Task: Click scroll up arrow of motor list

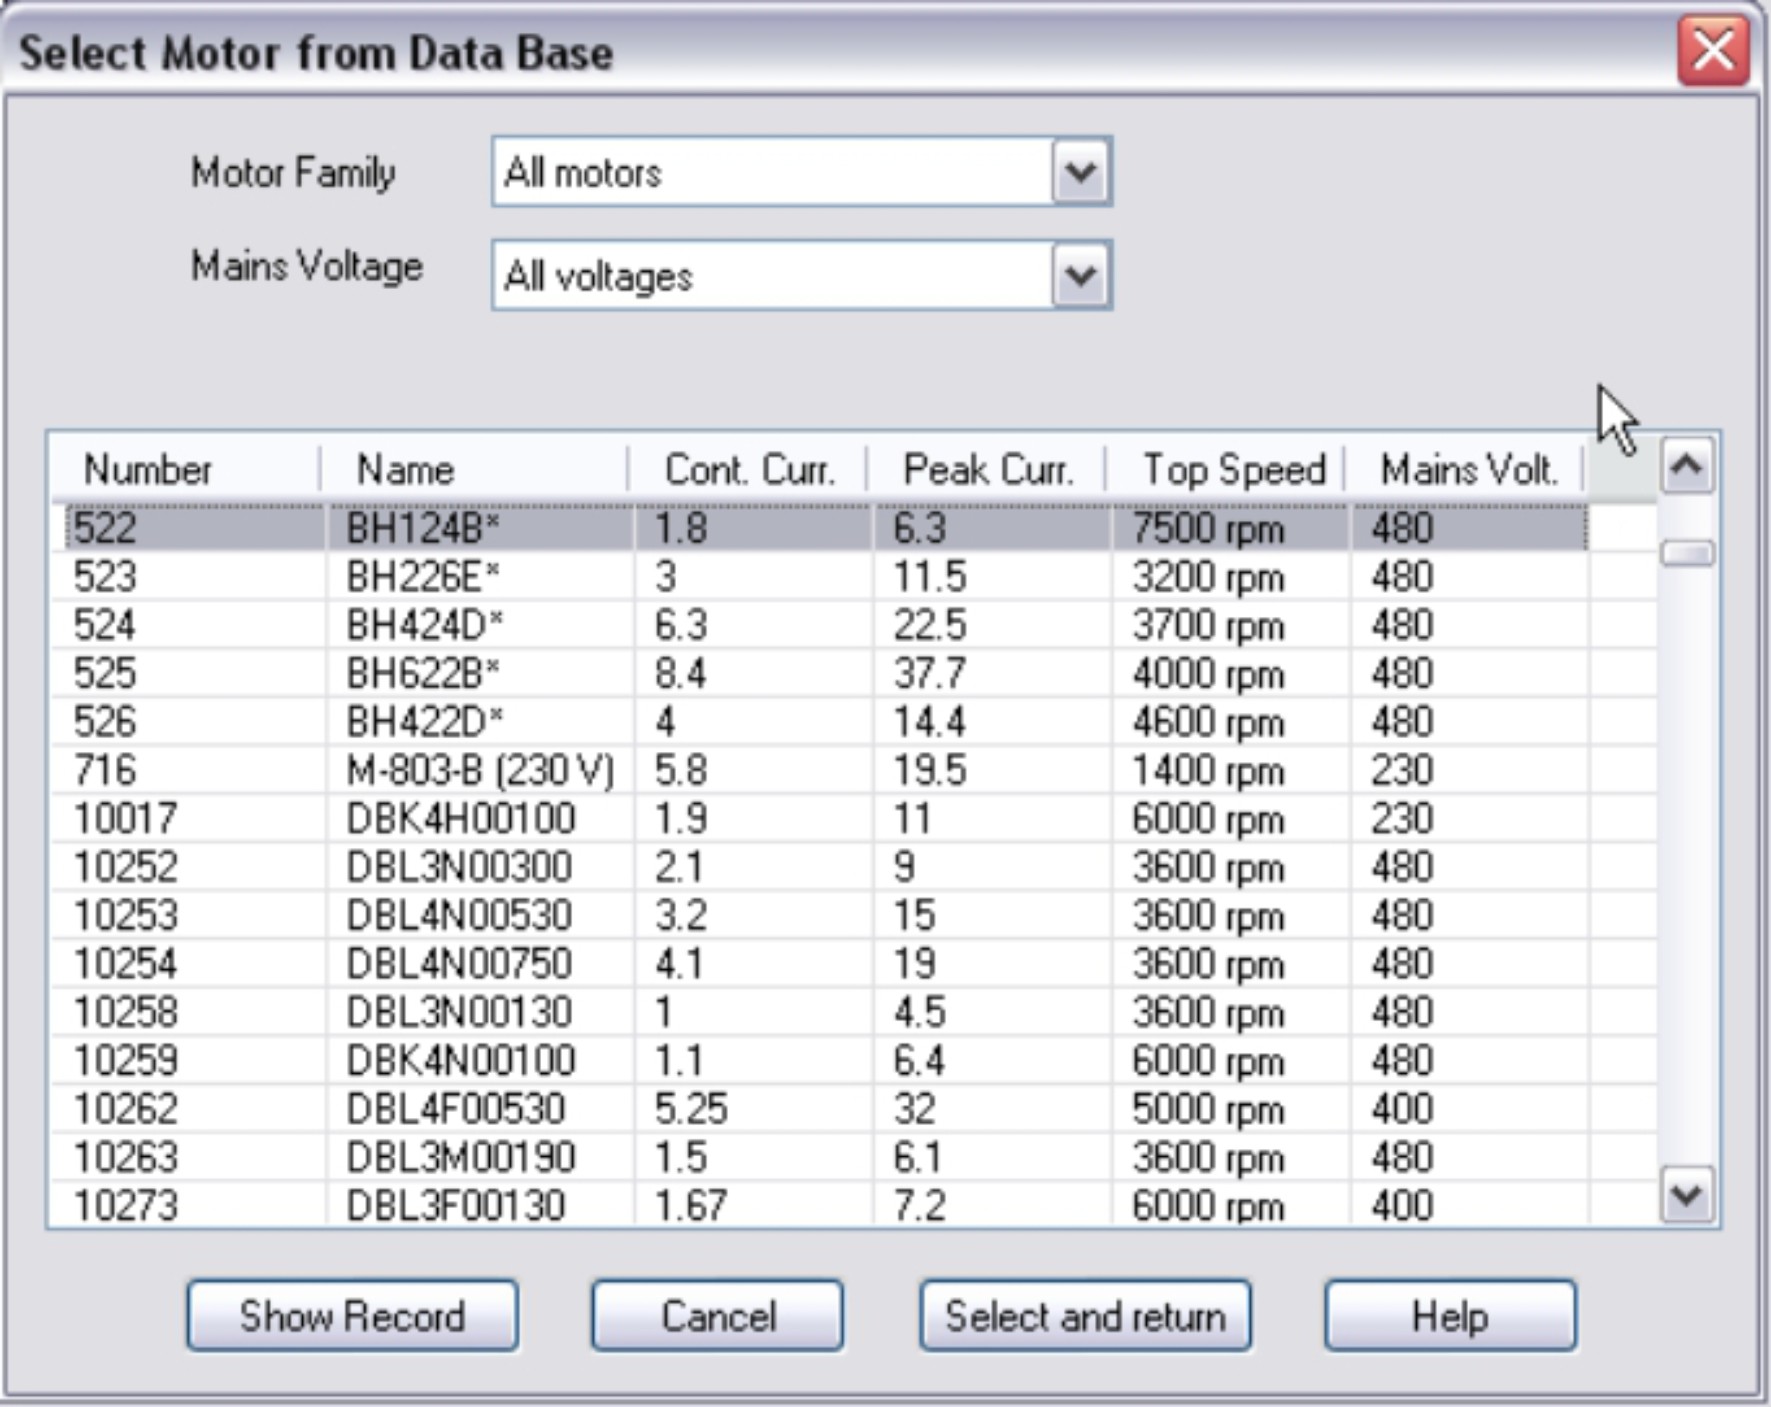Action: click(1687, 466)
